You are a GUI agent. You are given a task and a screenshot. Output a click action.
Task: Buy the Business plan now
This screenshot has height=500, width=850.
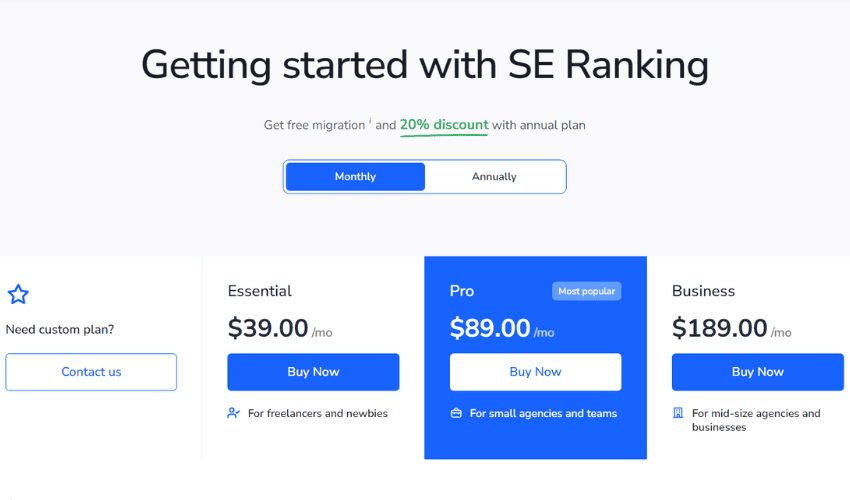click(758, 372)
